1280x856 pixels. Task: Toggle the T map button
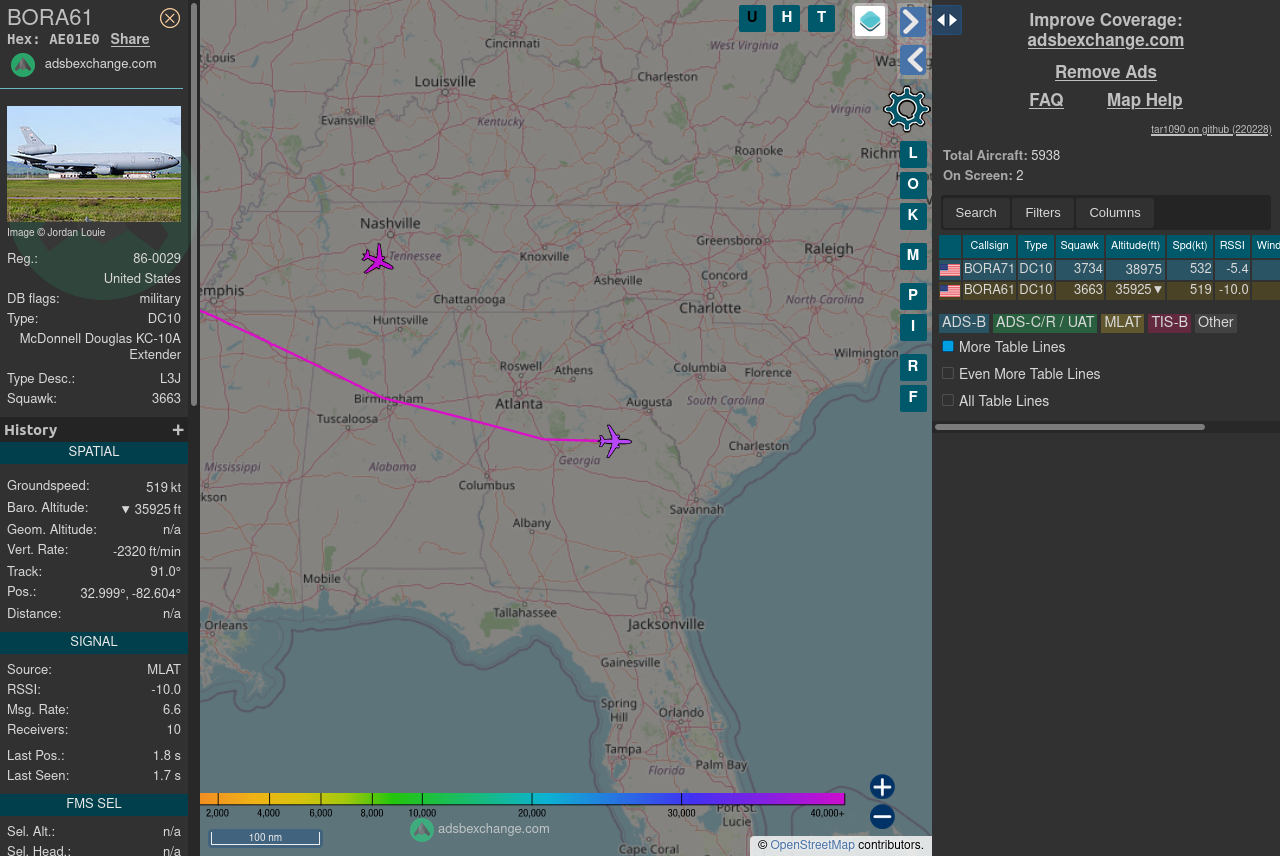[822, 18]
